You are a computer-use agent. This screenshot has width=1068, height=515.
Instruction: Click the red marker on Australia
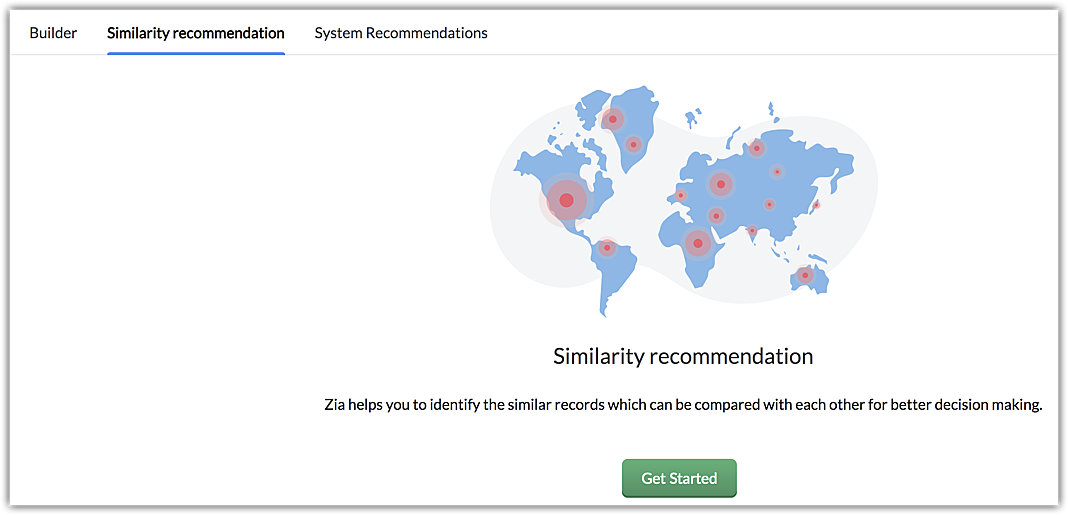click(805, 275)
